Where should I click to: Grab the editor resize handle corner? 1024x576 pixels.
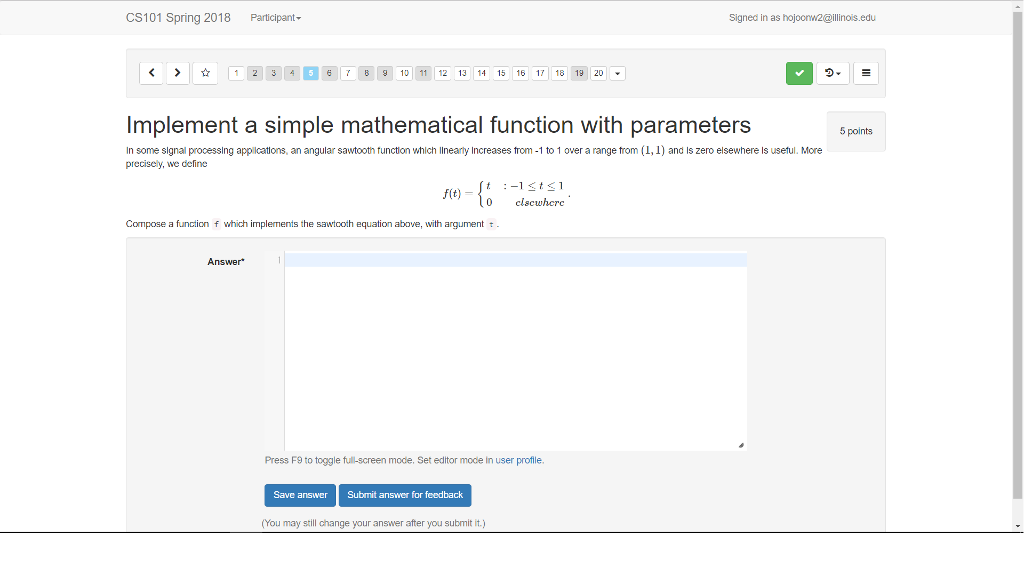click(741, 445)
